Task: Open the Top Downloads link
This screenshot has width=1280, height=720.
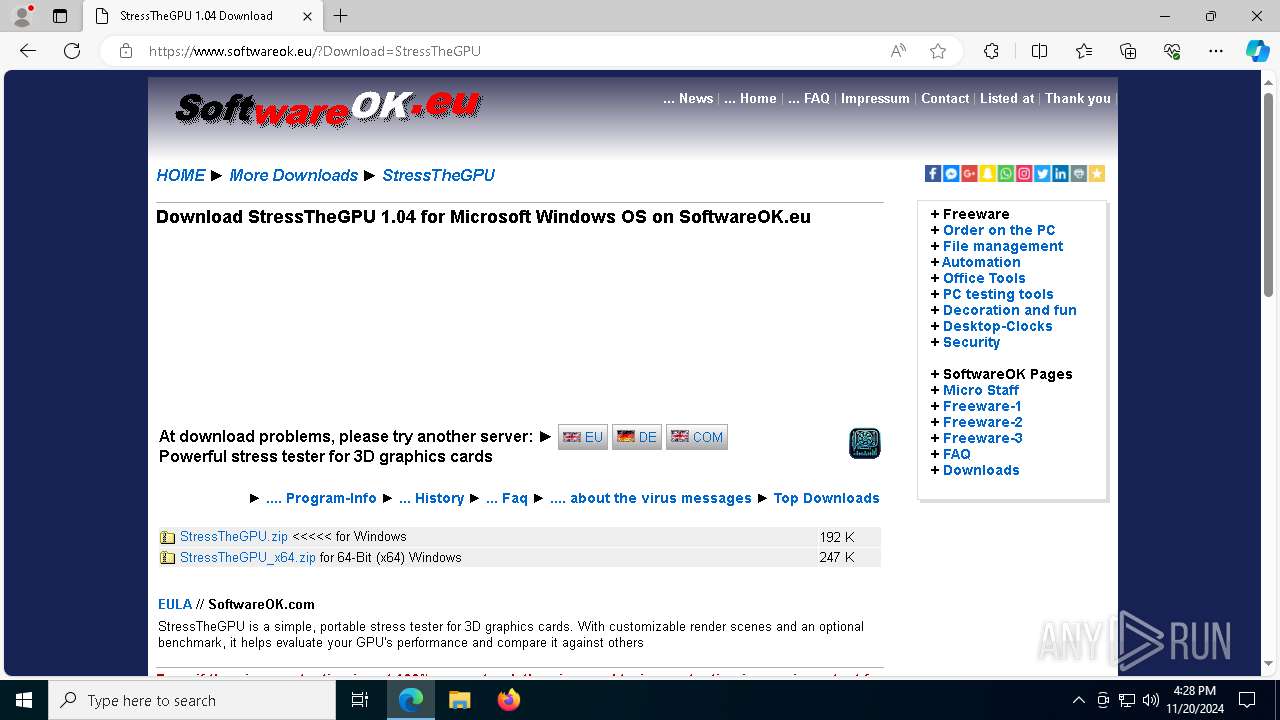Action: point(827,498)
